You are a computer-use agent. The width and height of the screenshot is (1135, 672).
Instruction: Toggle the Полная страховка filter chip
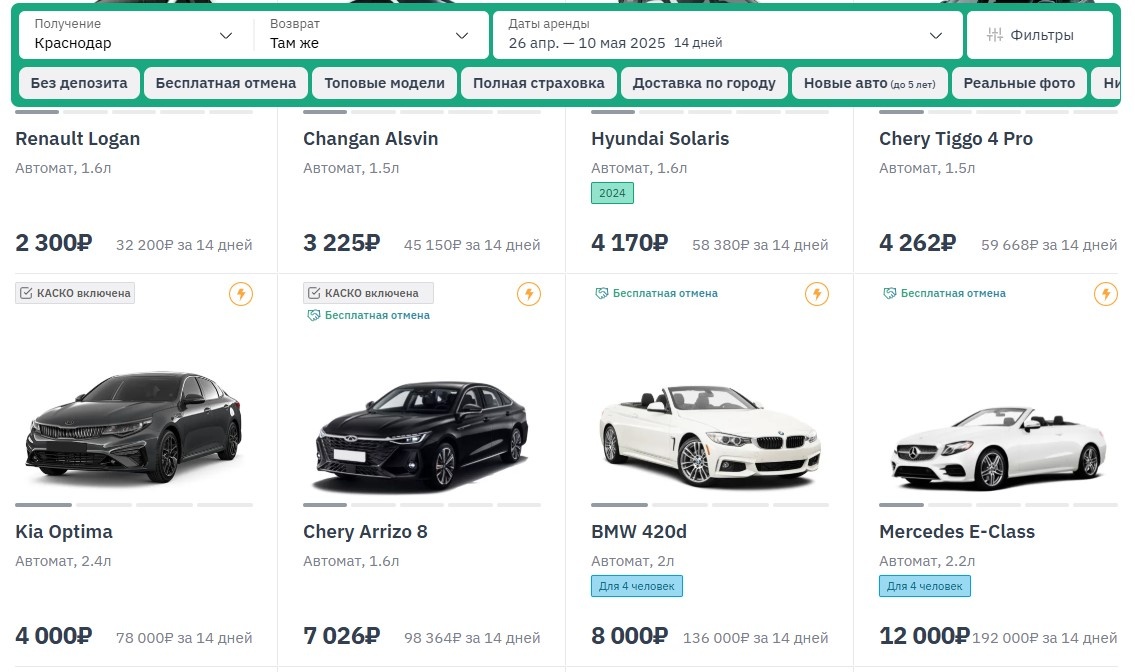coord(539,83)
